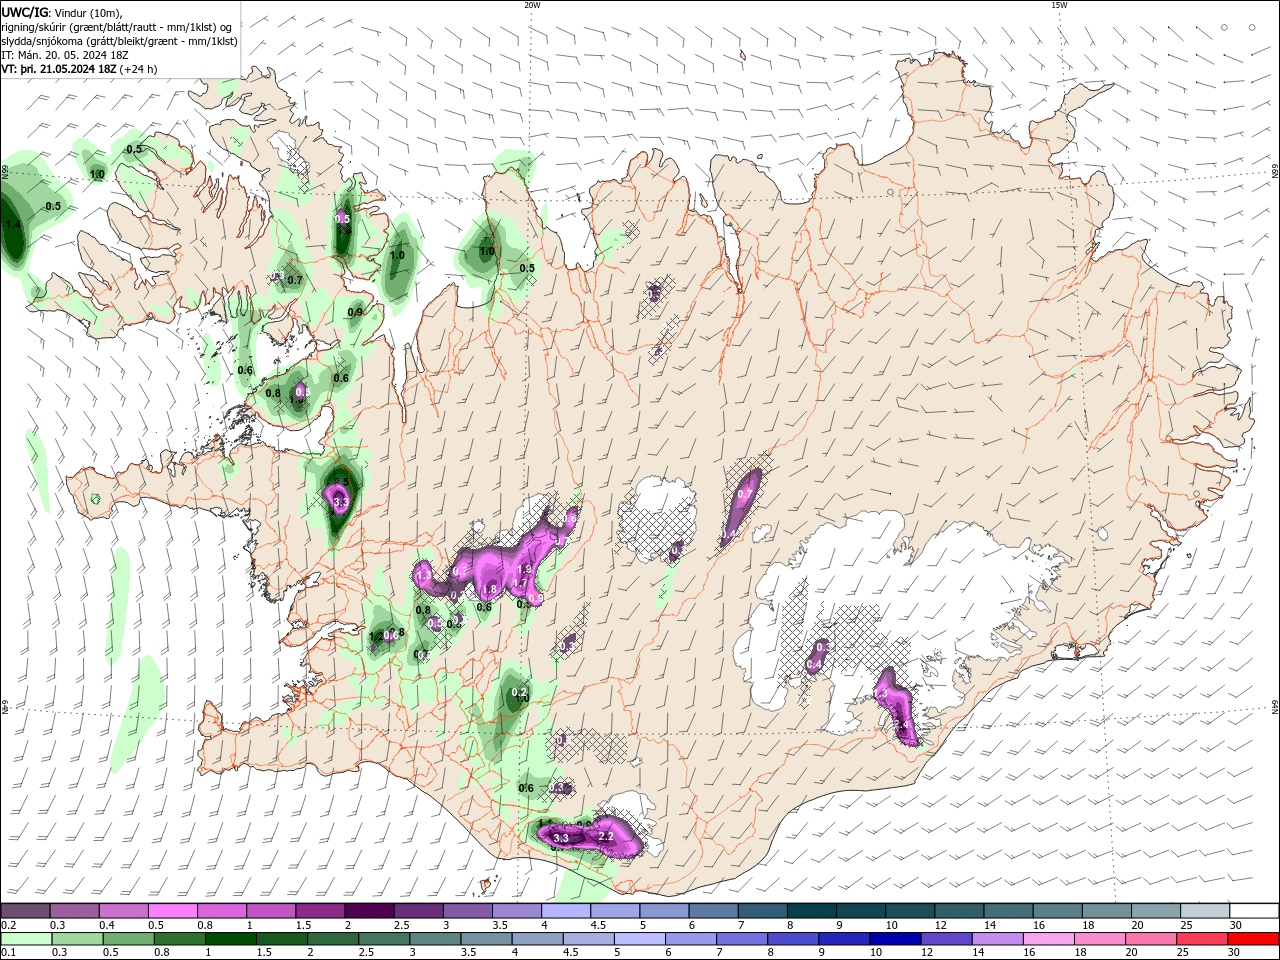Click the '0.1' label in lower legend row

click(9, 953)
